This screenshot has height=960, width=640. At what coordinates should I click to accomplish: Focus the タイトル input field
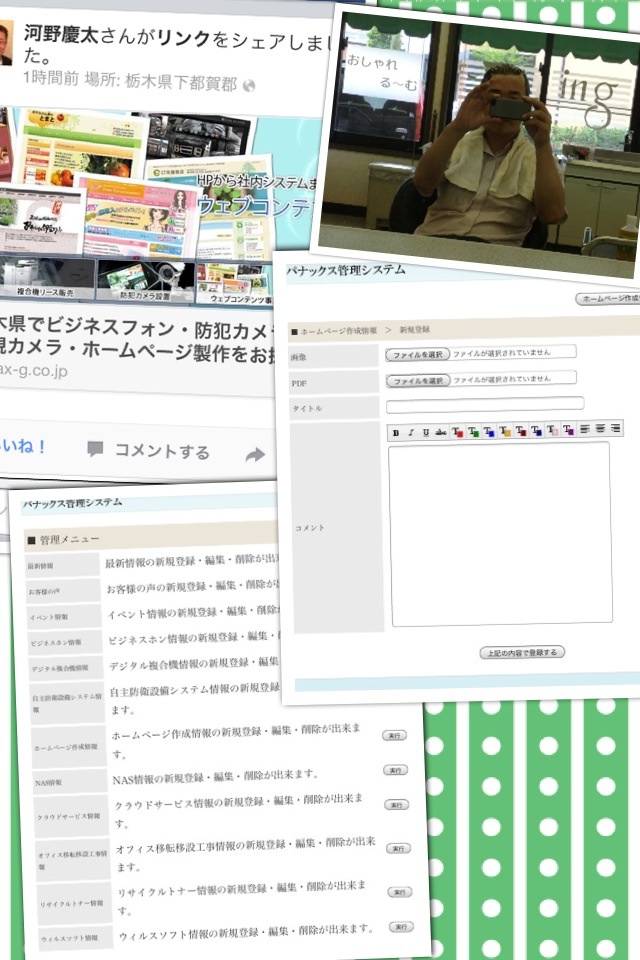[x=484, y=404]
